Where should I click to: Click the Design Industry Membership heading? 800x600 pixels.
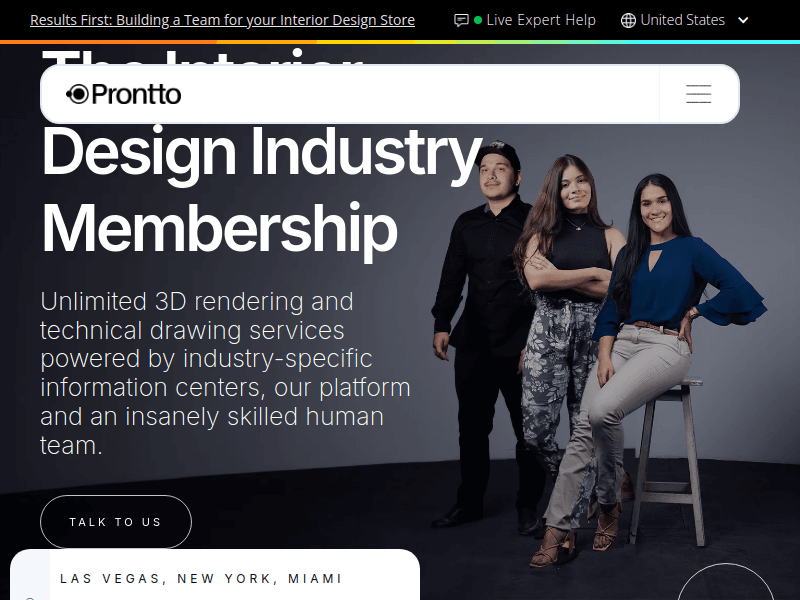(261, 189)
